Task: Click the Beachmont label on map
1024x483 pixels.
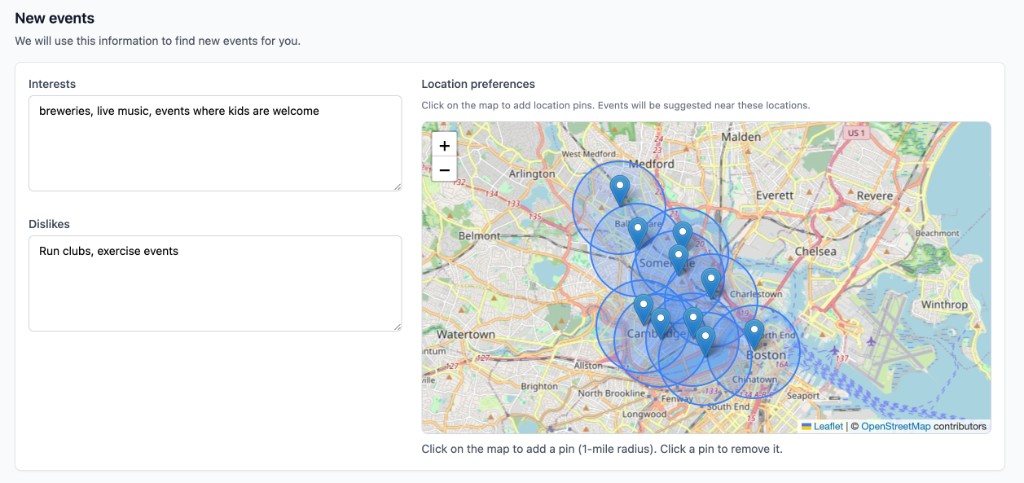Action: point(937,232)
